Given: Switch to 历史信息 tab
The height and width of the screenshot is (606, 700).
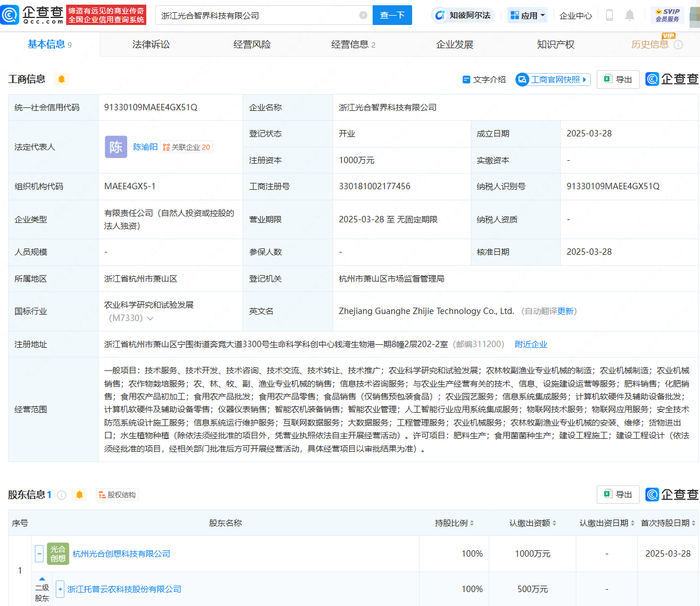Looking at the screenshot, I should pyautogui.click(x=650, y=45).
